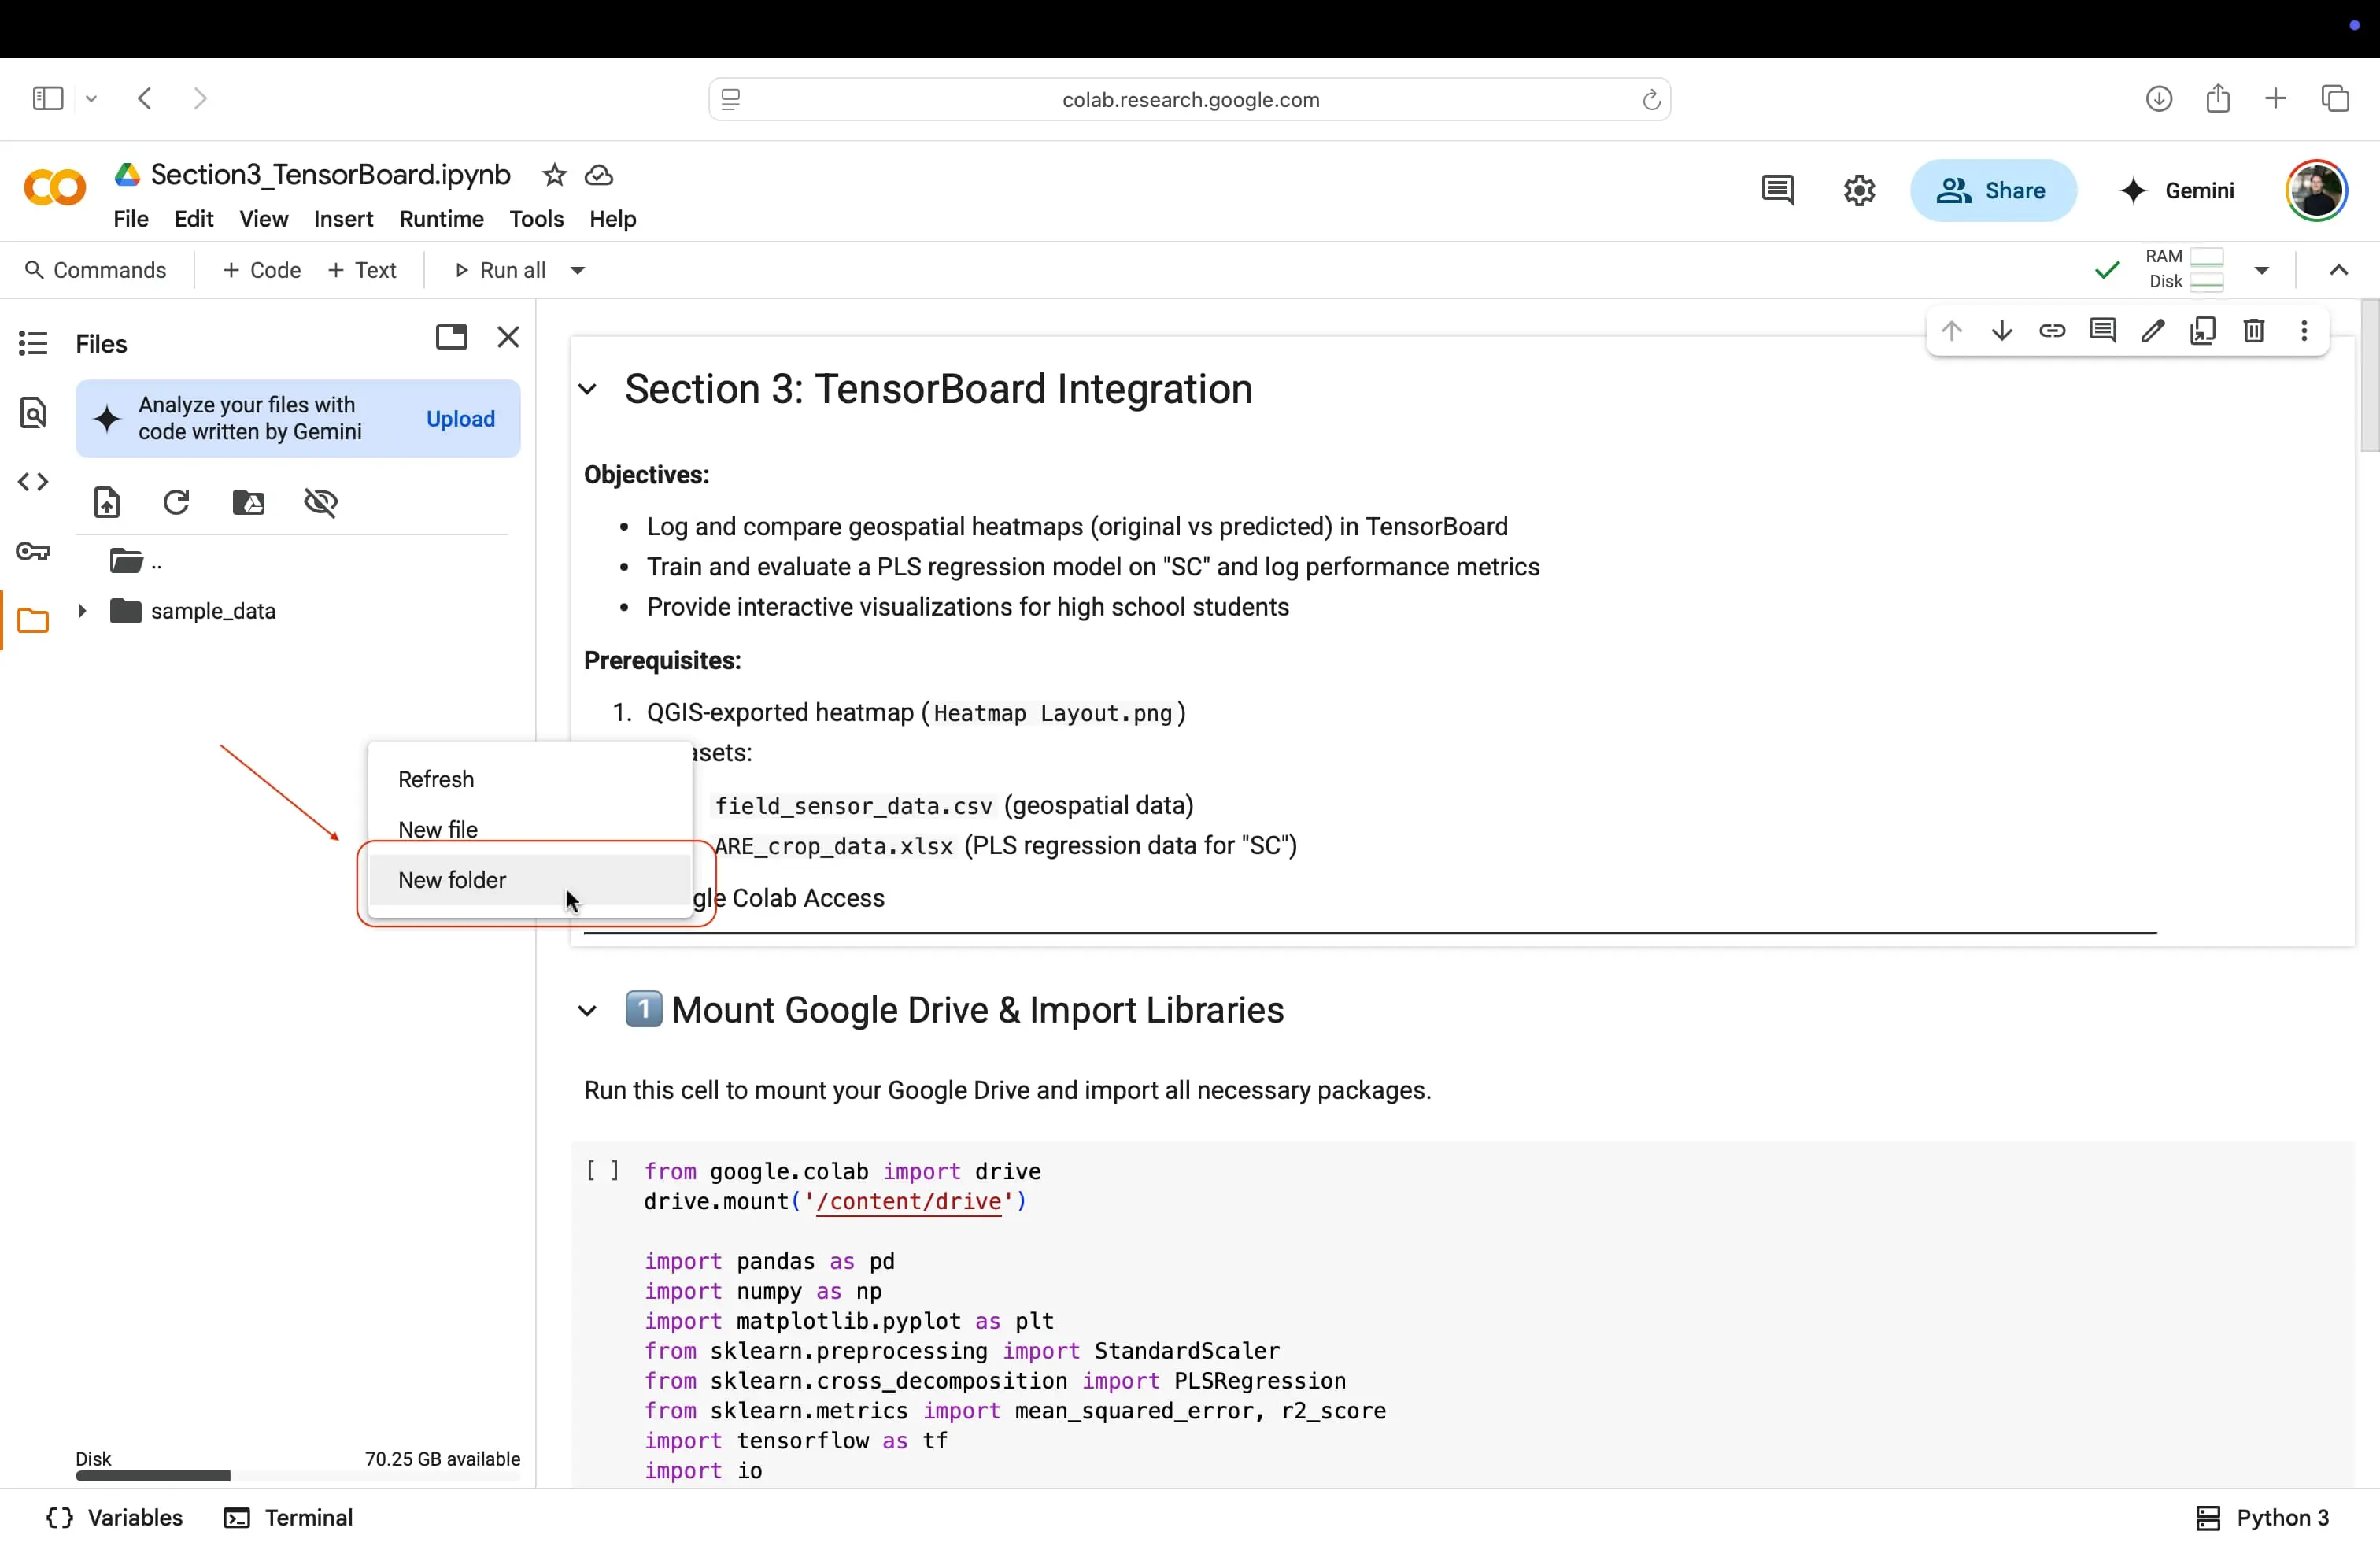Open the Run all dropdown arrow

[x=578, y=270]
